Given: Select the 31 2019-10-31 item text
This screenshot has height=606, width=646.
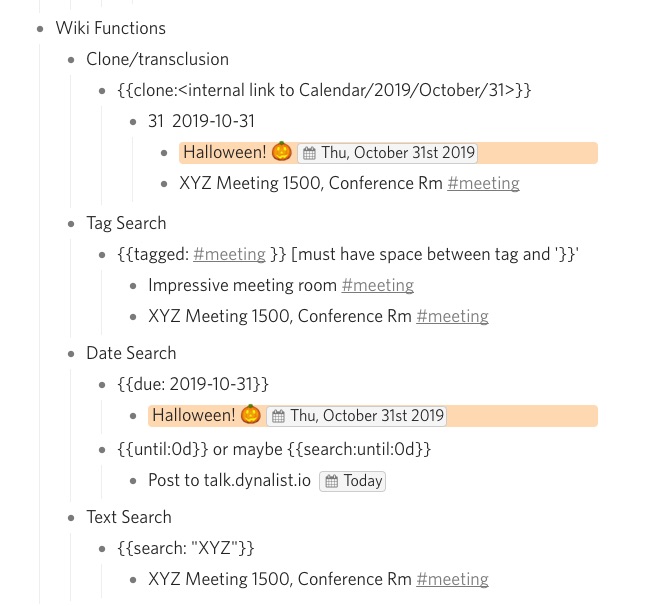Looking at the screenshot, I should pos(201,121).
